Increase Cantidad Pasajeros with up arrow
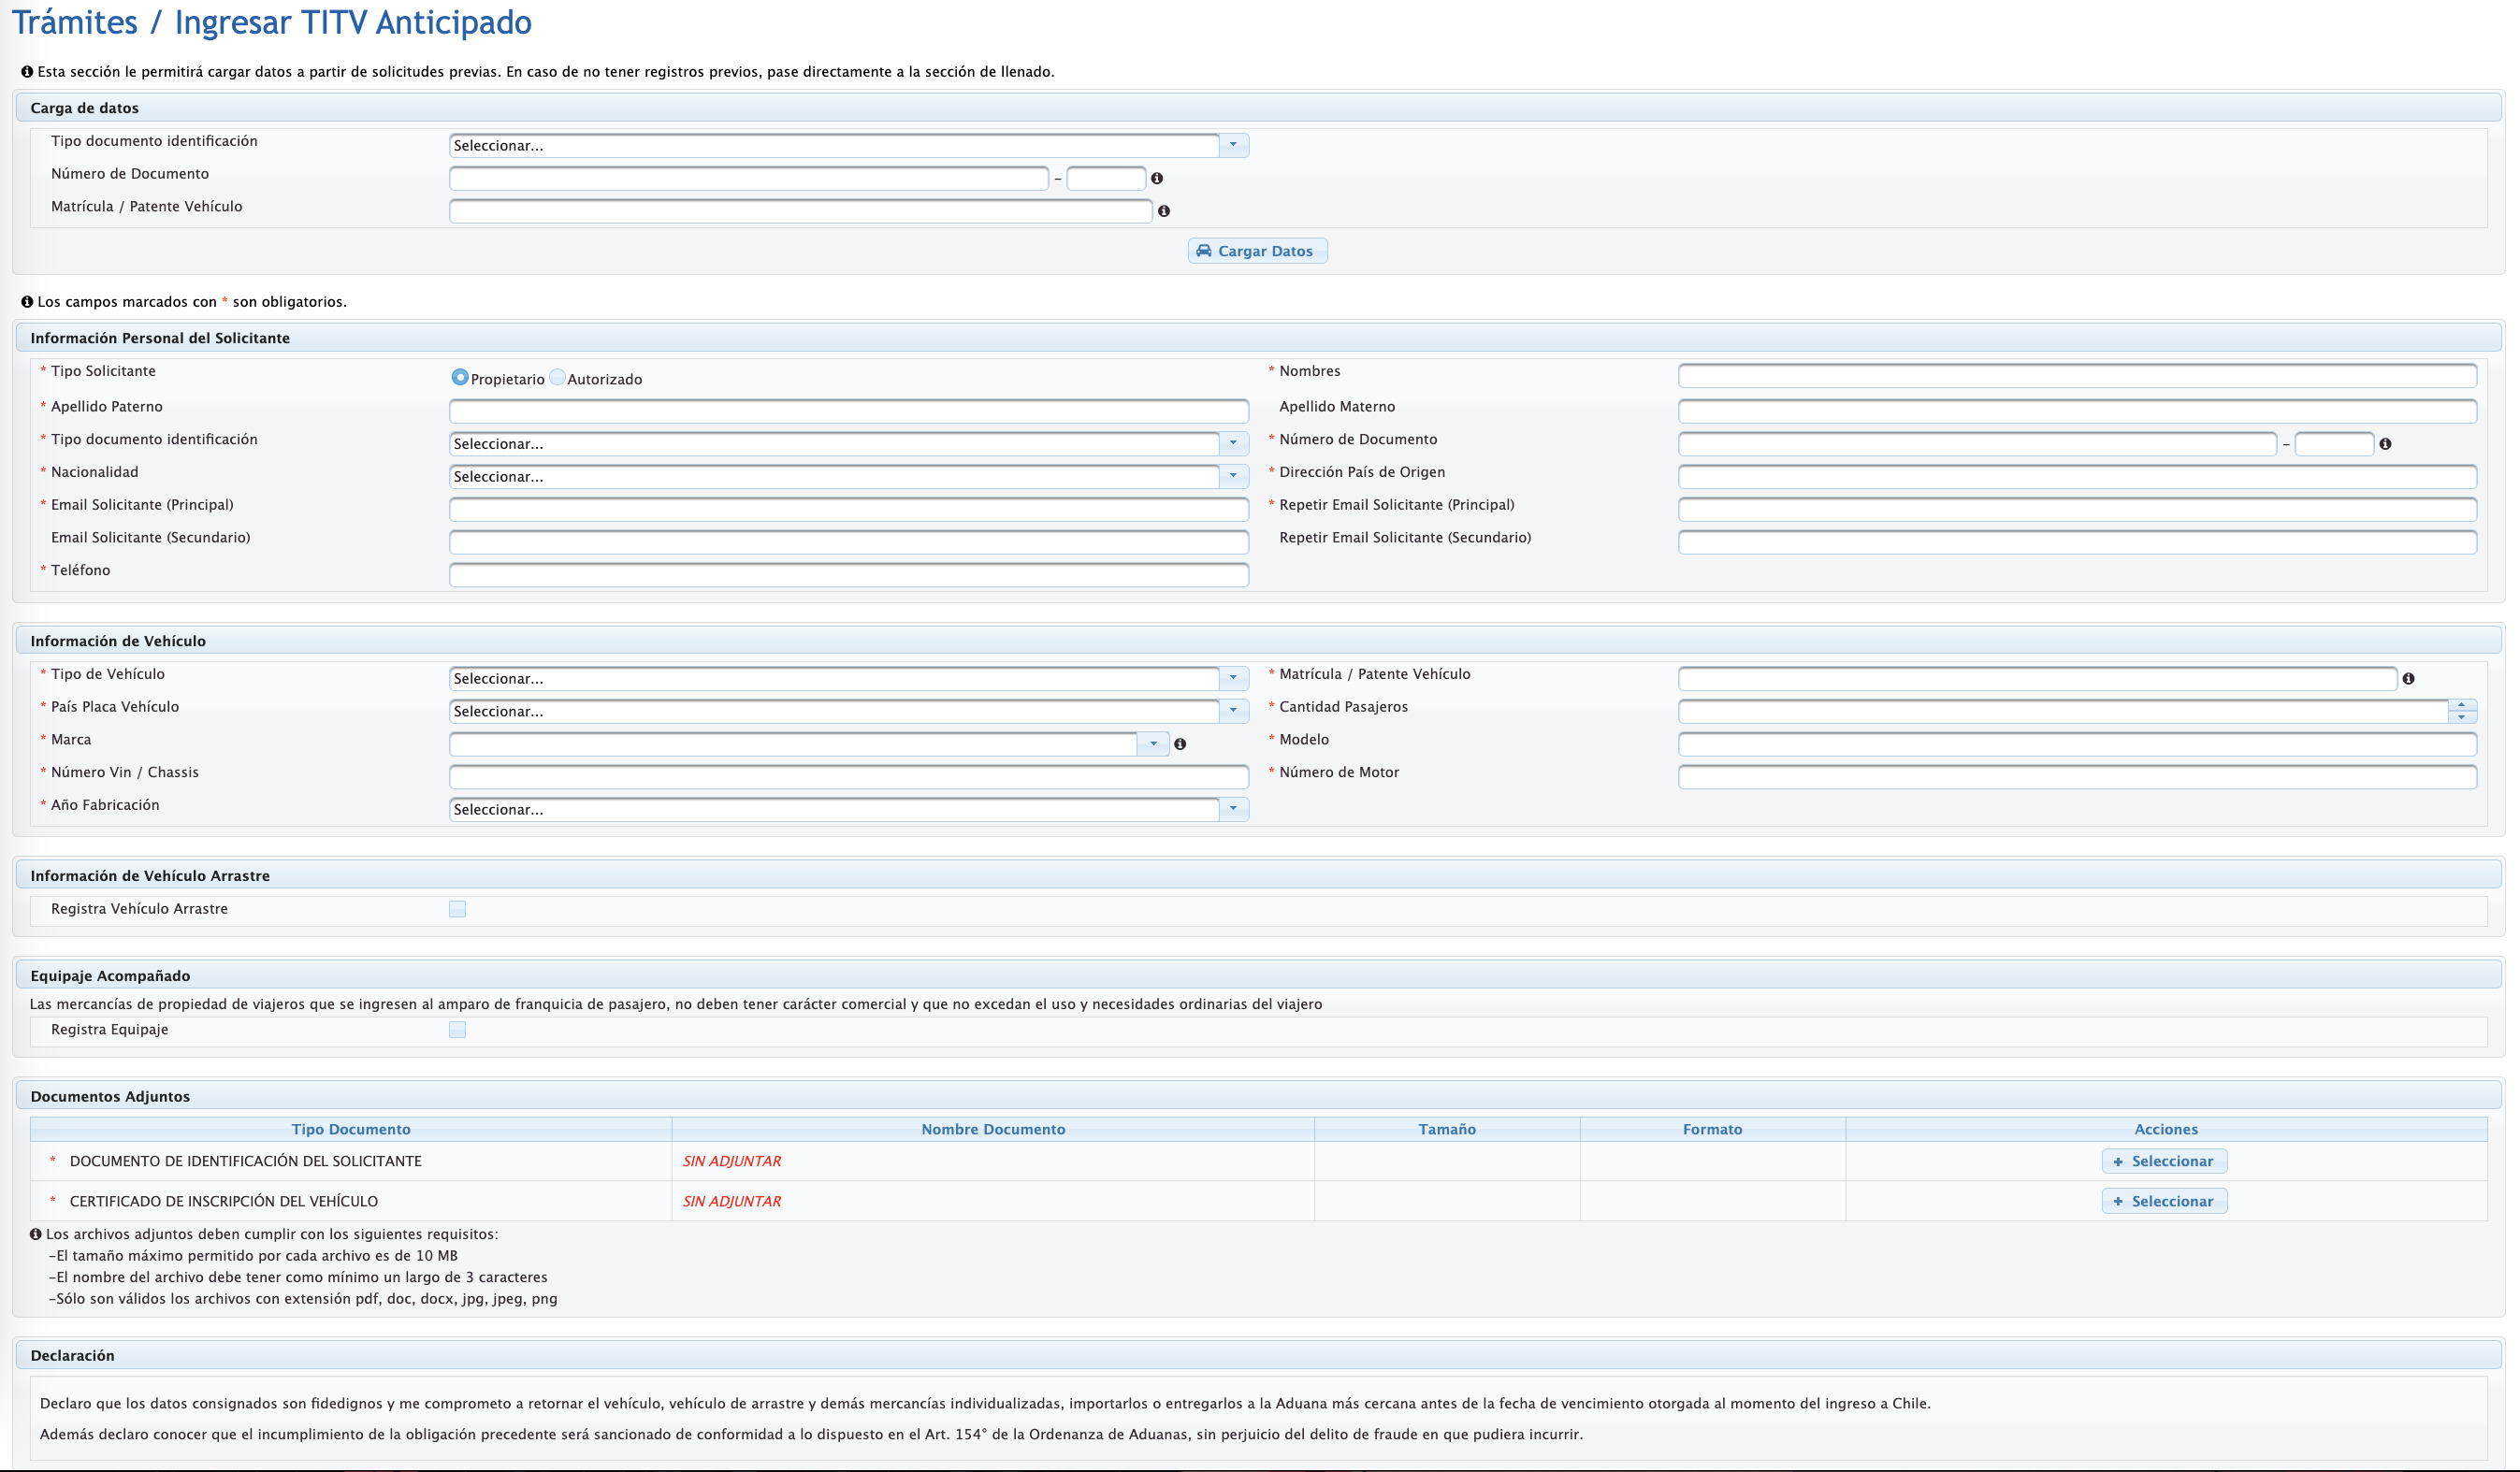 pyautogui.click(x=2462, y=706)
